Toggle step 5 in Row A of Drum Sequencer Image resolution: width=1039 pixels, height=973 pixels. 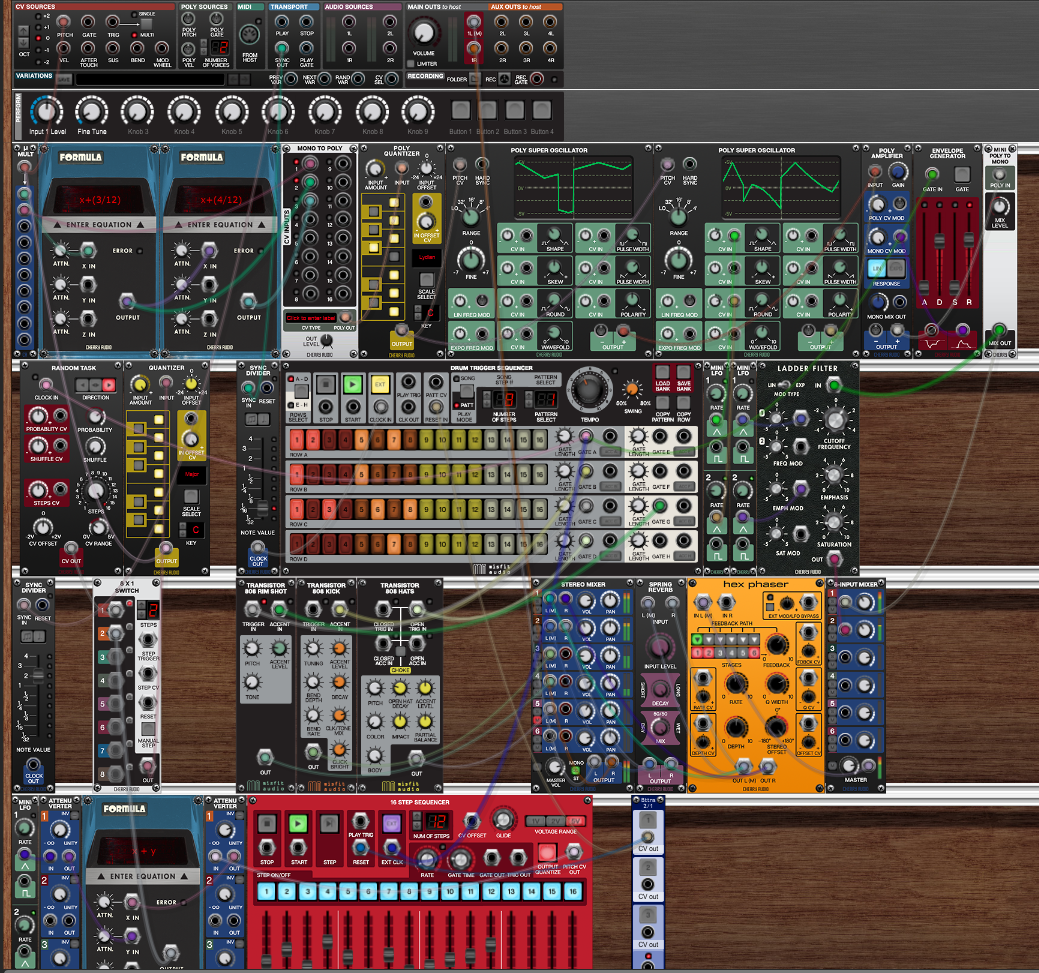(361, 438)
